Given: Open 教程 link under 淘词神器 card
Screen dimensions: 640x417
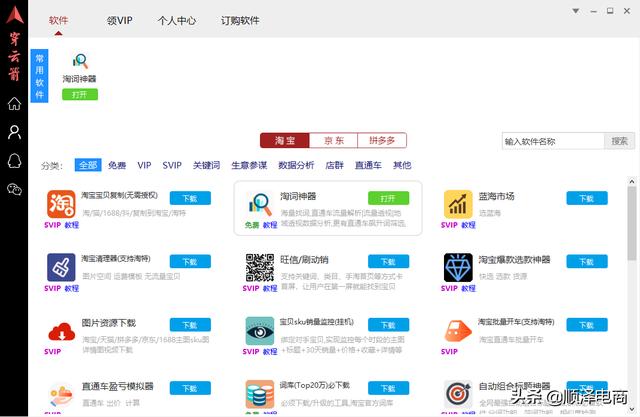Looking at the screenshot, I should 270,225.
